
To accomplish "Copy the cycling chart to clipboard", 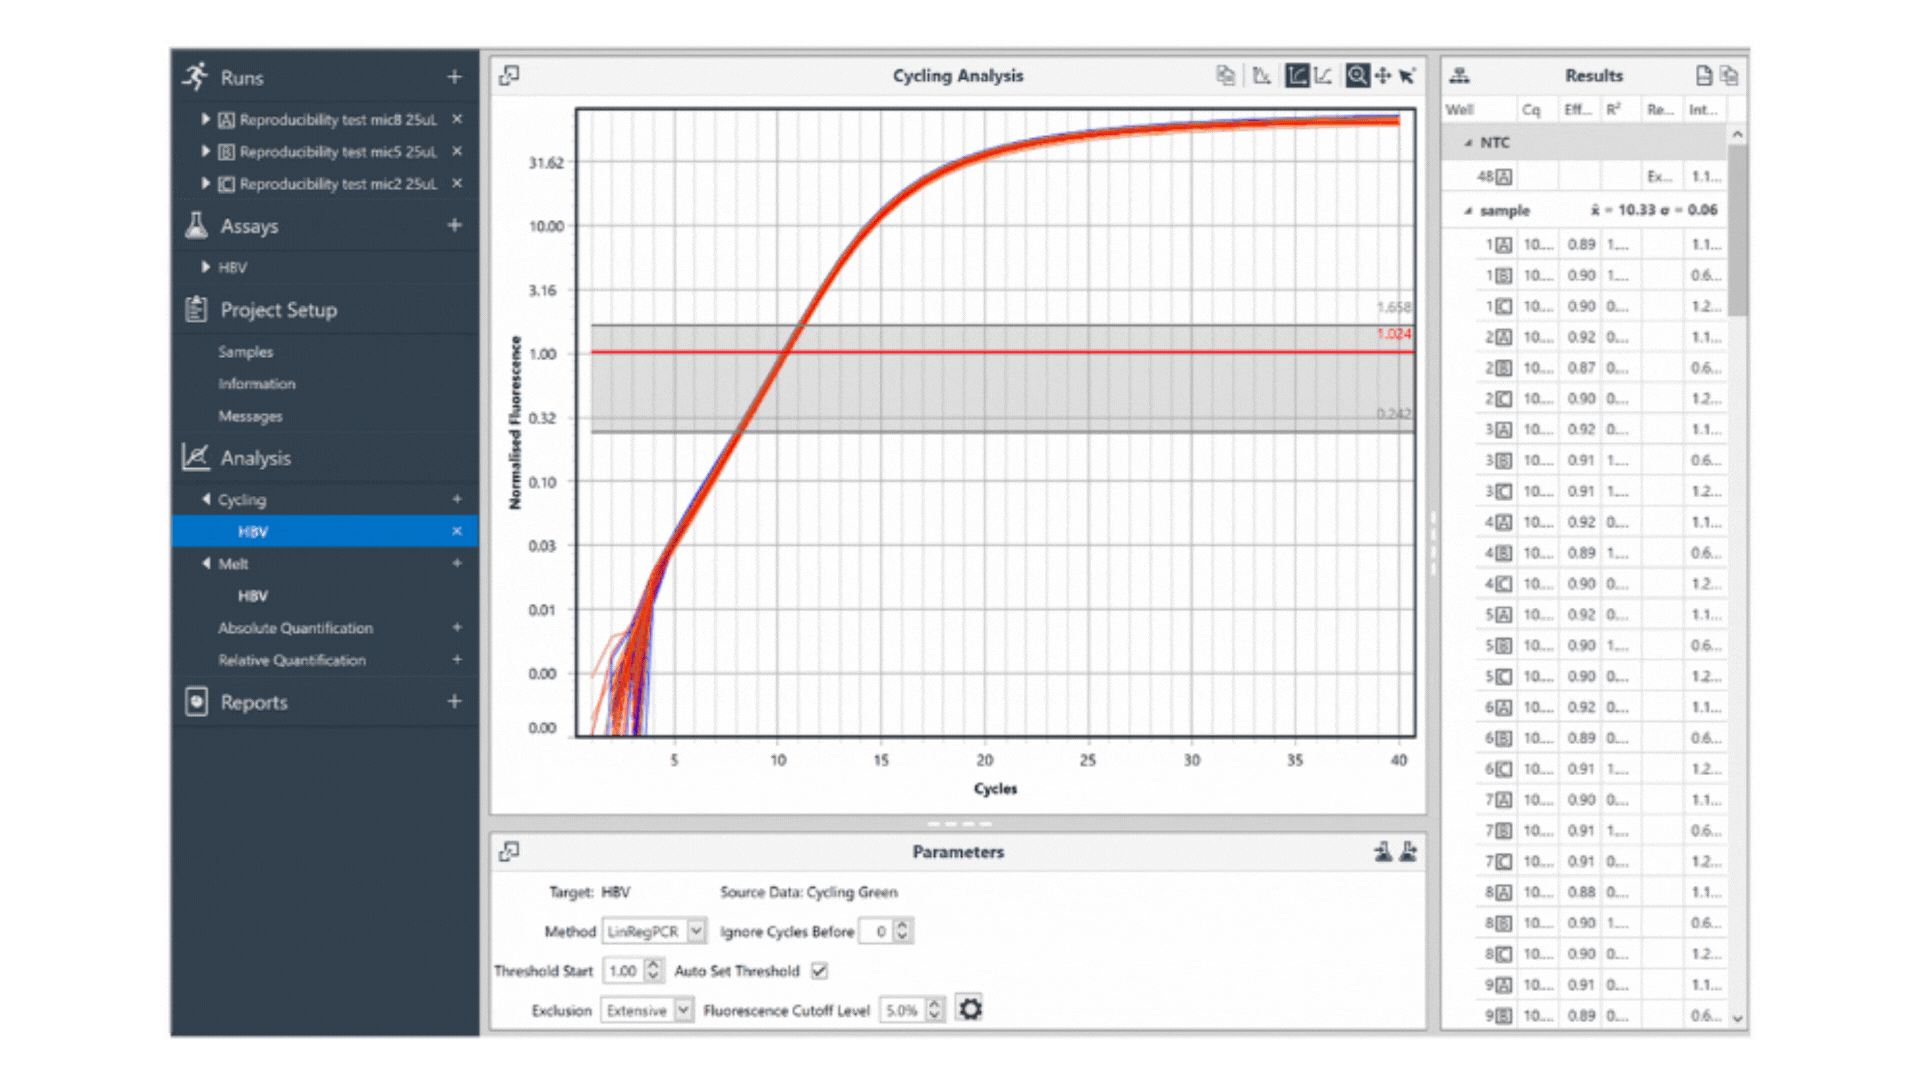I will click(x=1225, y=75).
